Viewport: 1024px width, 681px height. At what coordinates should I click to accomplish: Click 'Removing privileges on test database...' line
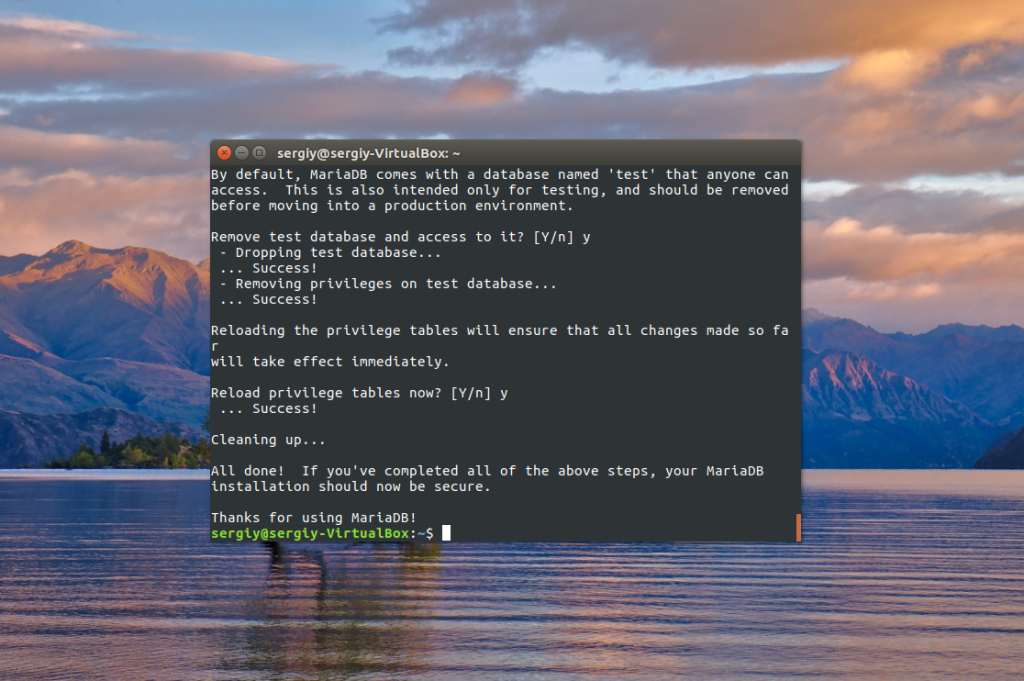point(388,284)
